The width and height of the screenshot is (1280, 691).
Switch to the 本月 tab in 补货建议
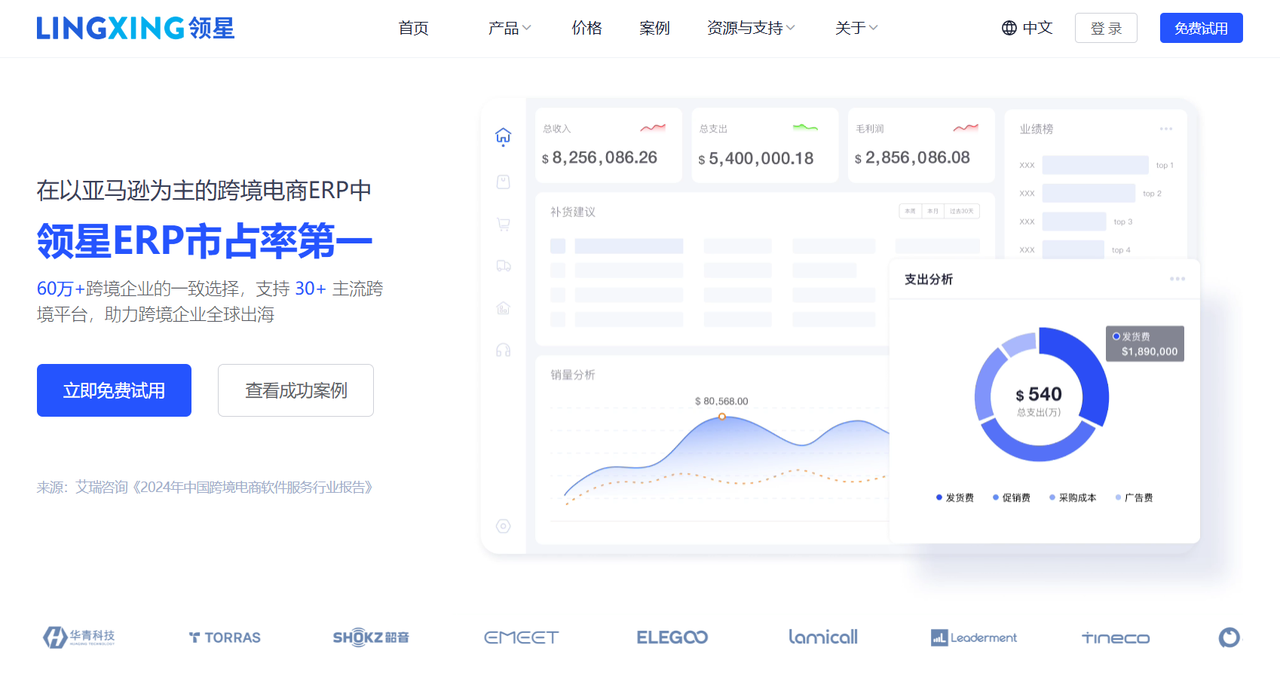(932, 211)
